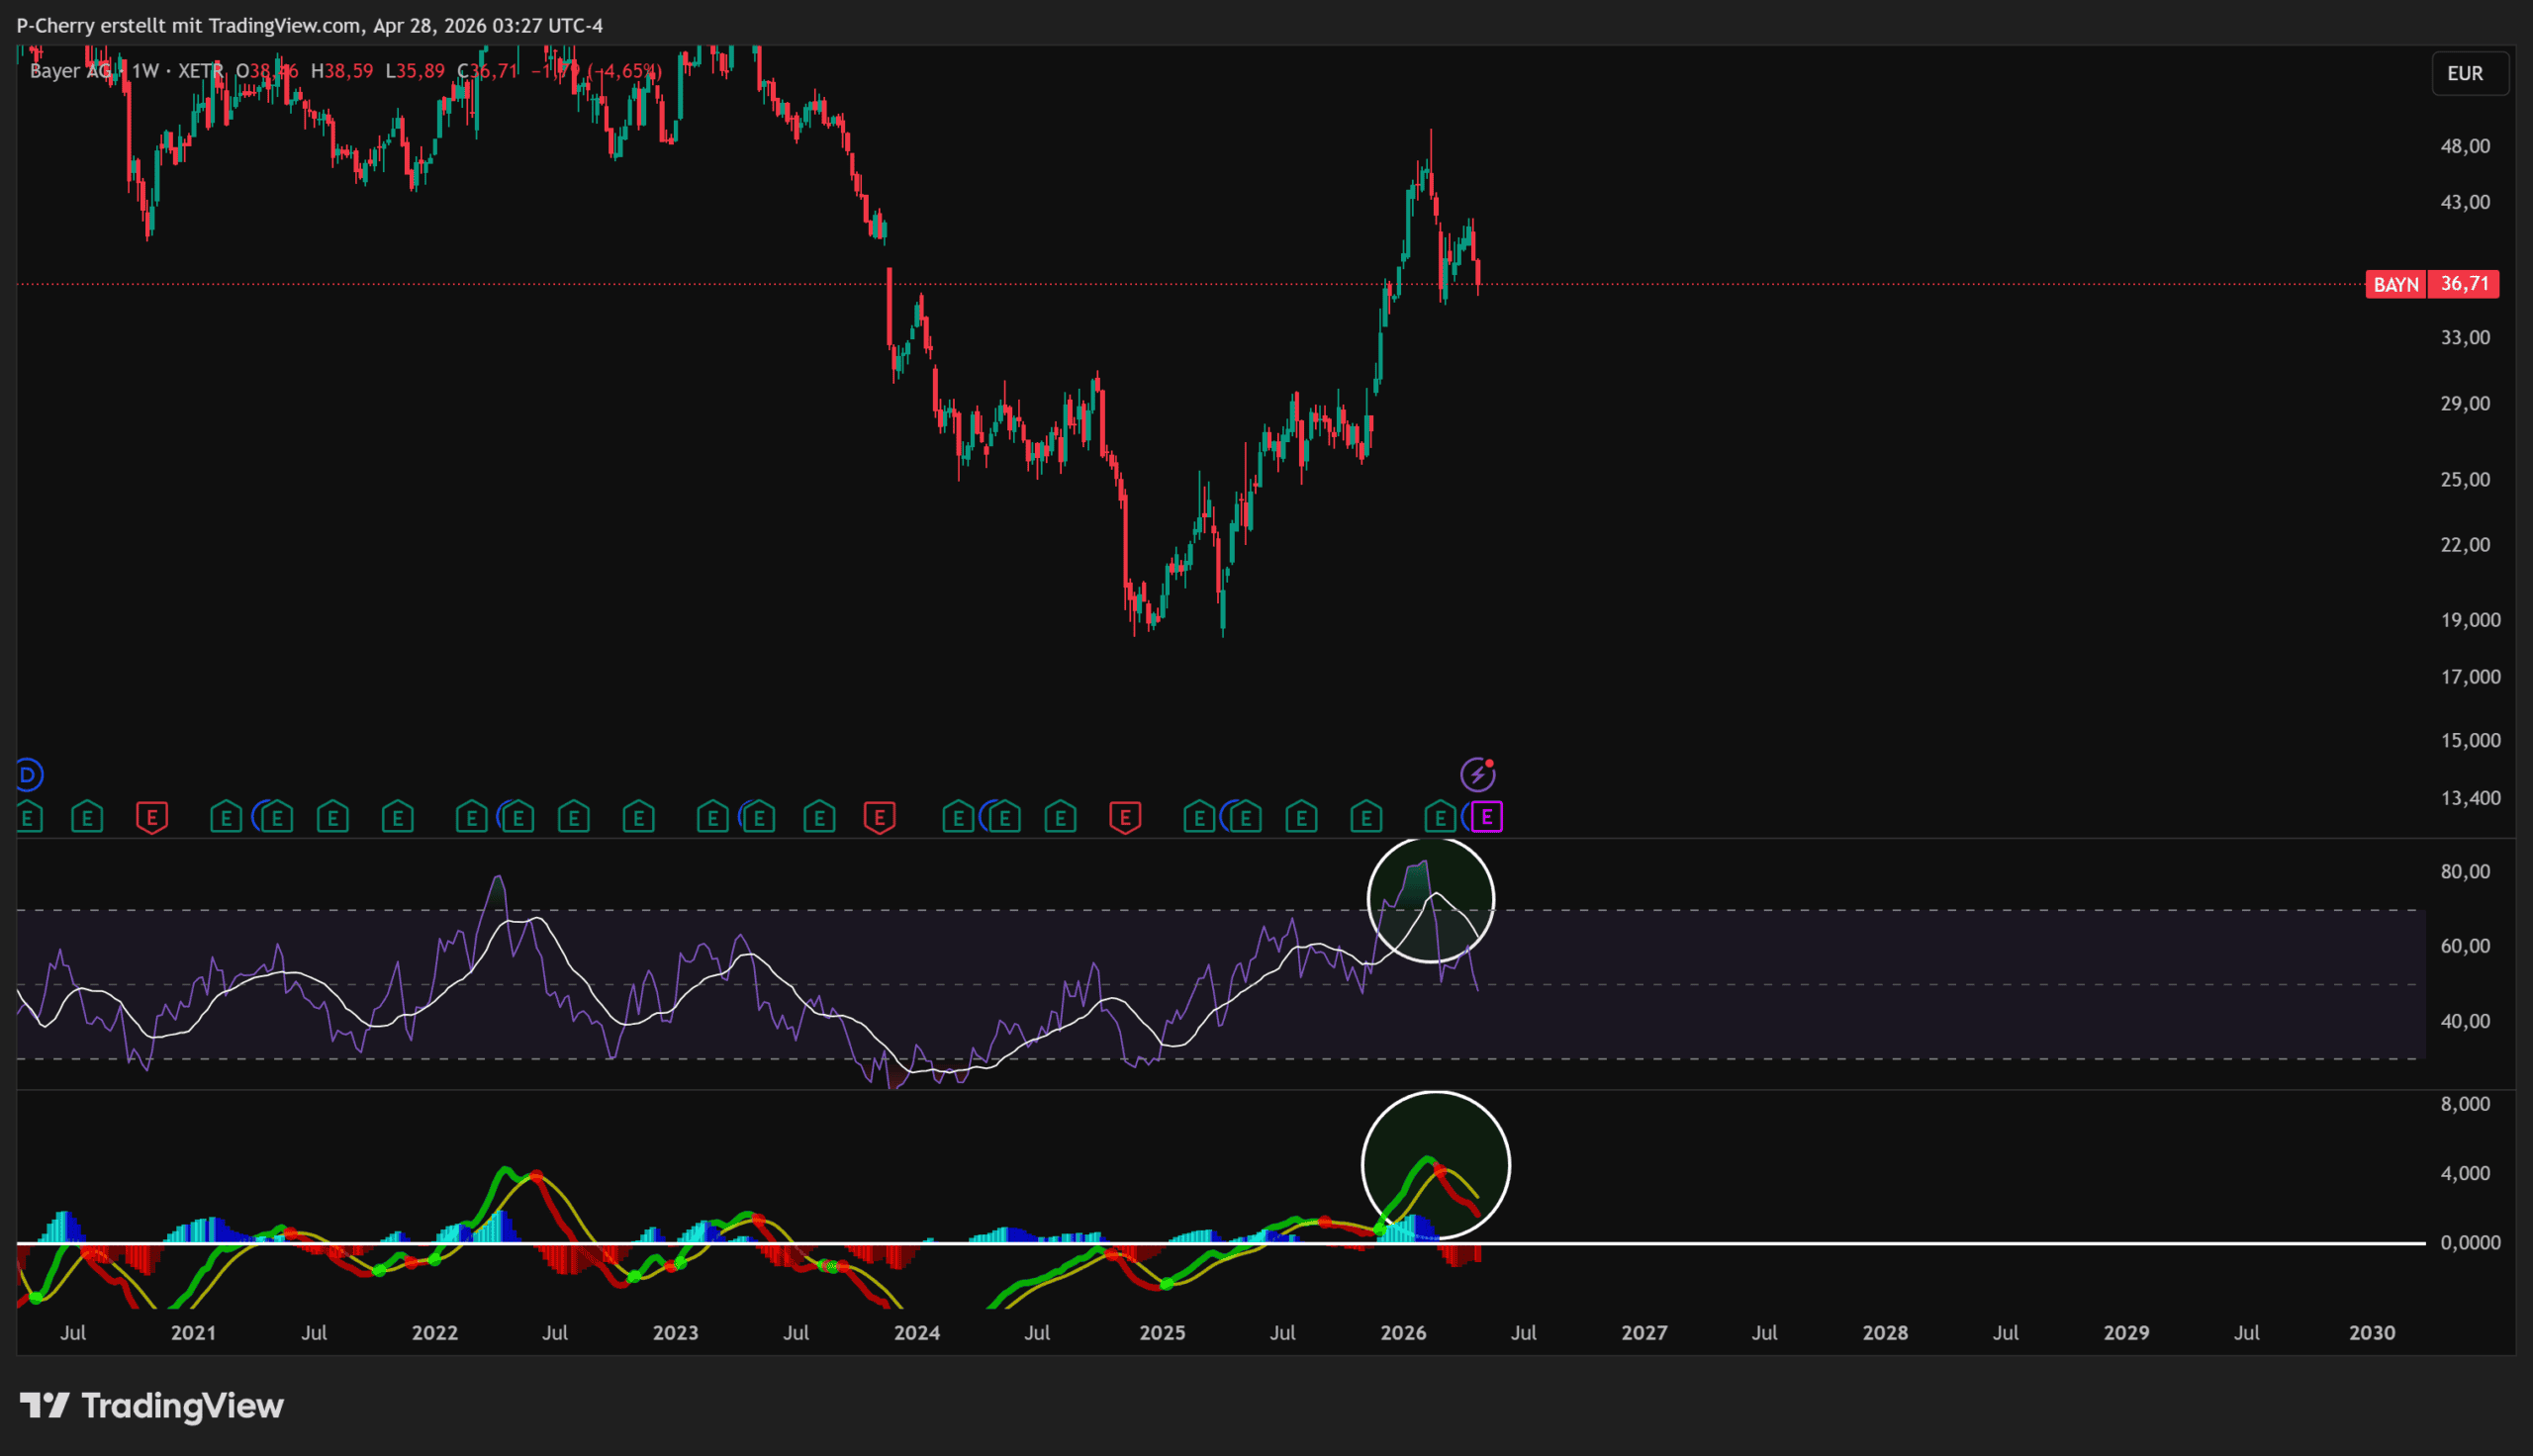Click the leftmost red earnings E marker
Image resolution: width=2533 pixels, height=1456 pixels.
152,817
